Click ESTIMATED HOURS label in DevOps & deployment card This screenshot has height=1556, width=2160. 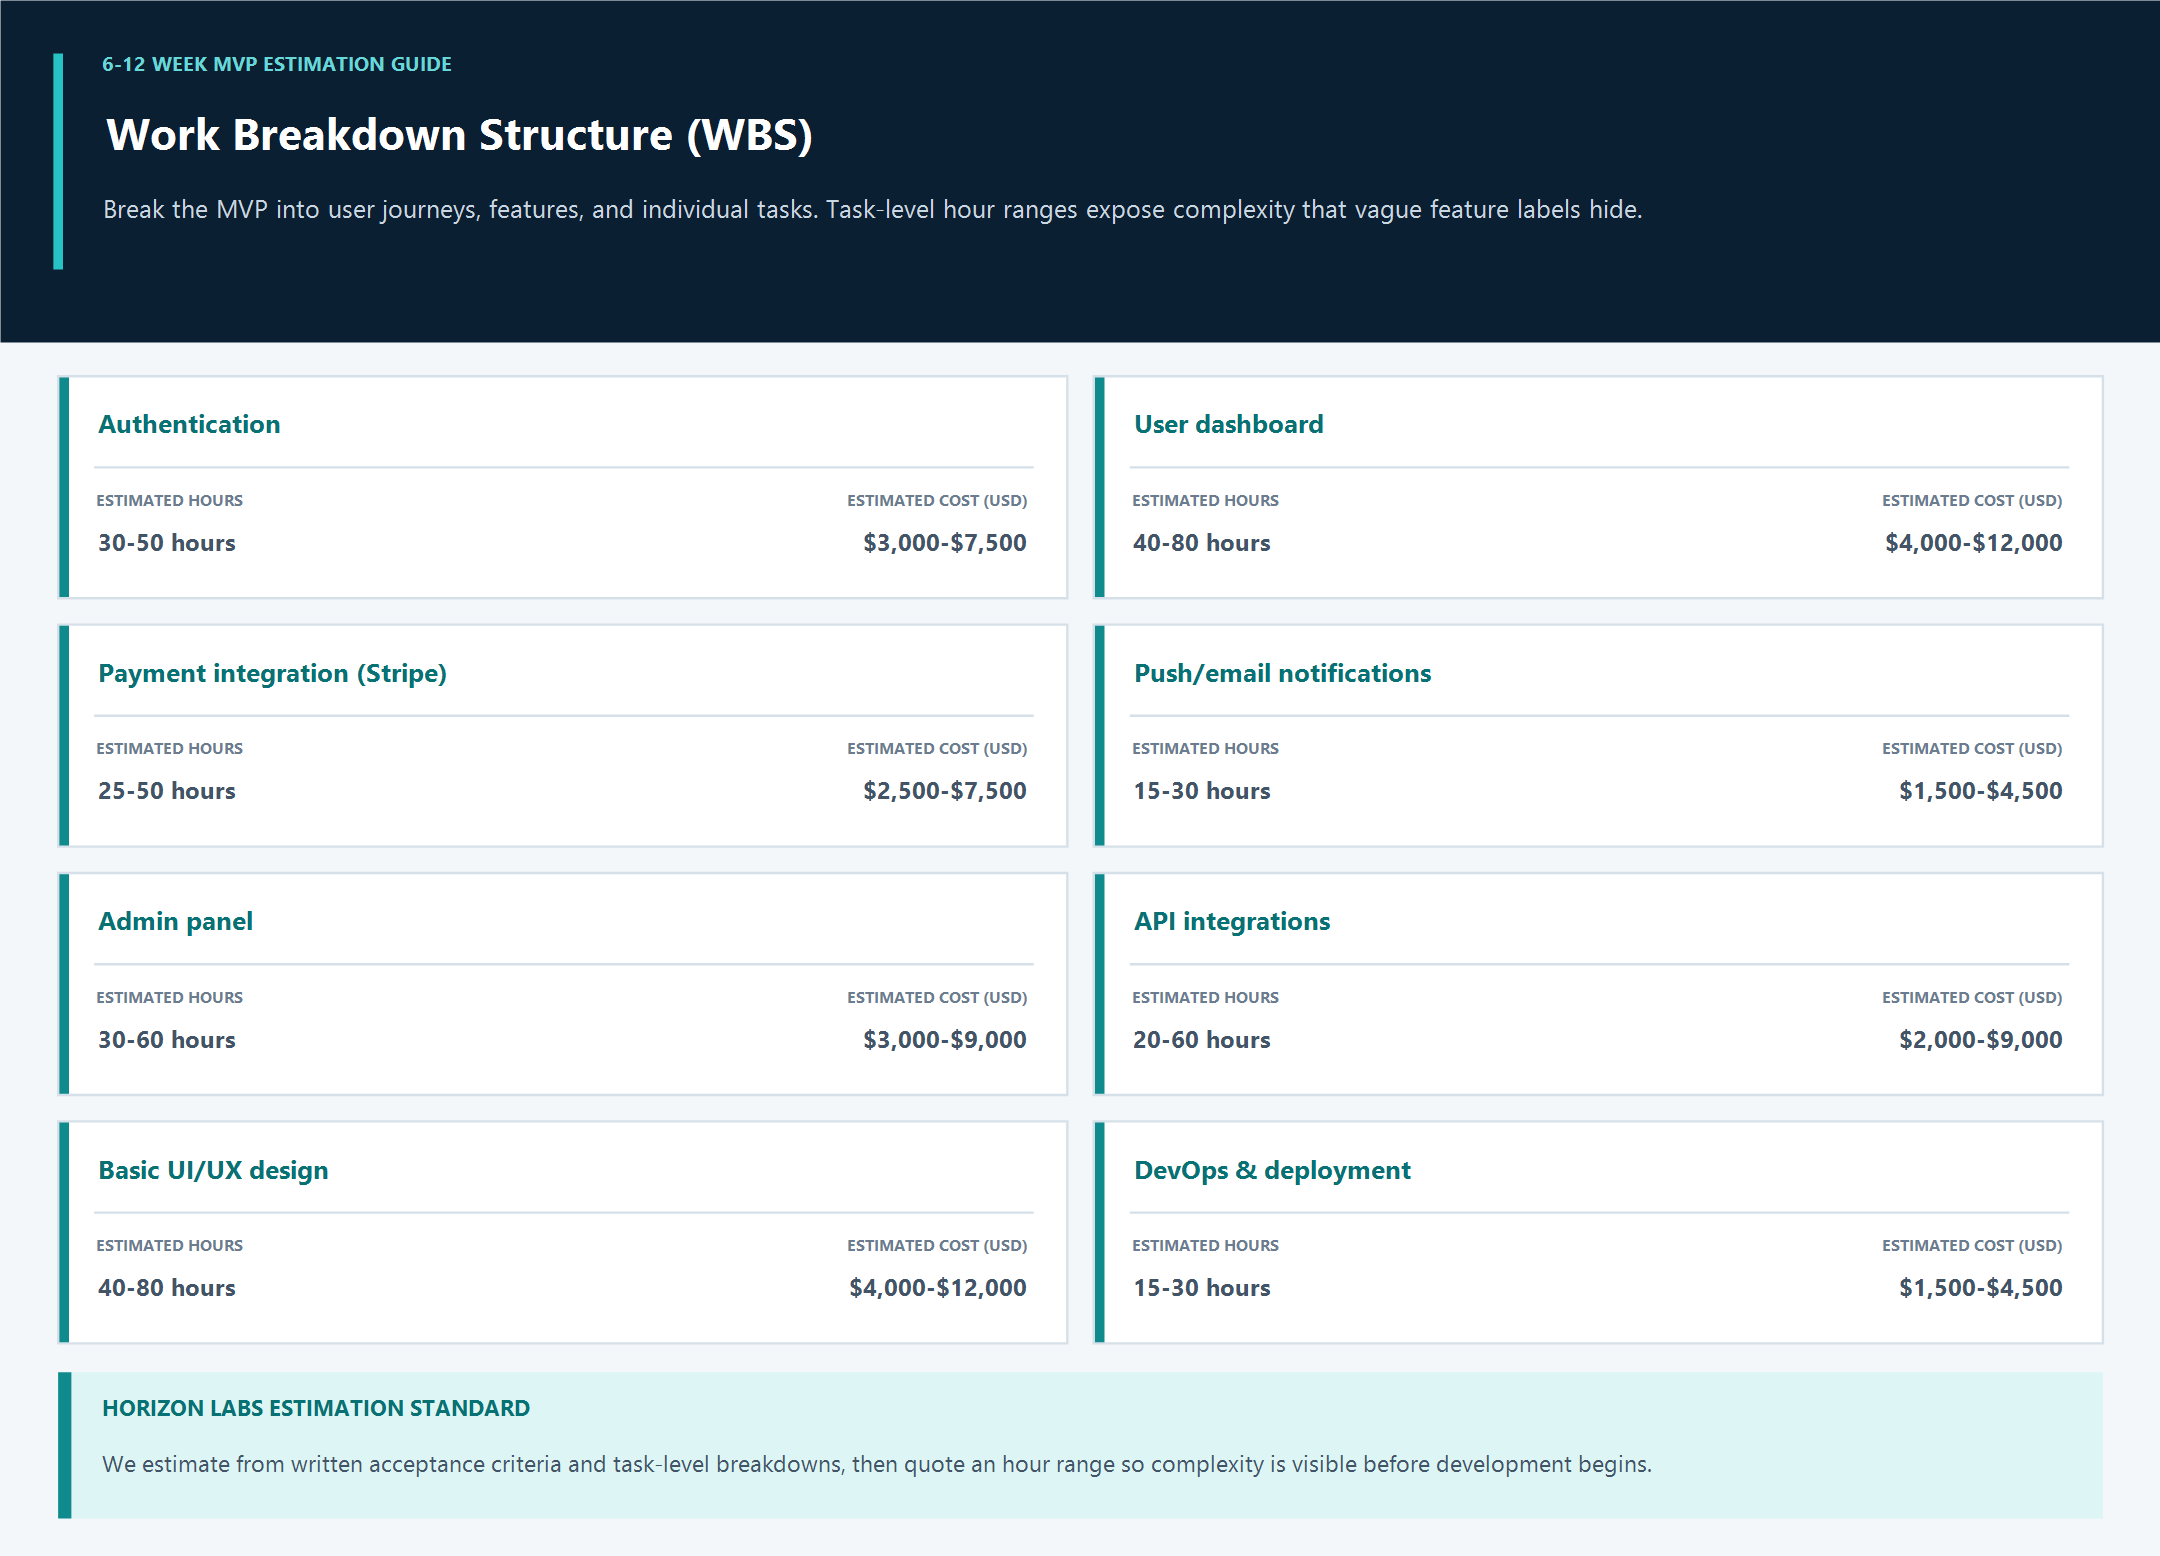click(1205, 1245)
